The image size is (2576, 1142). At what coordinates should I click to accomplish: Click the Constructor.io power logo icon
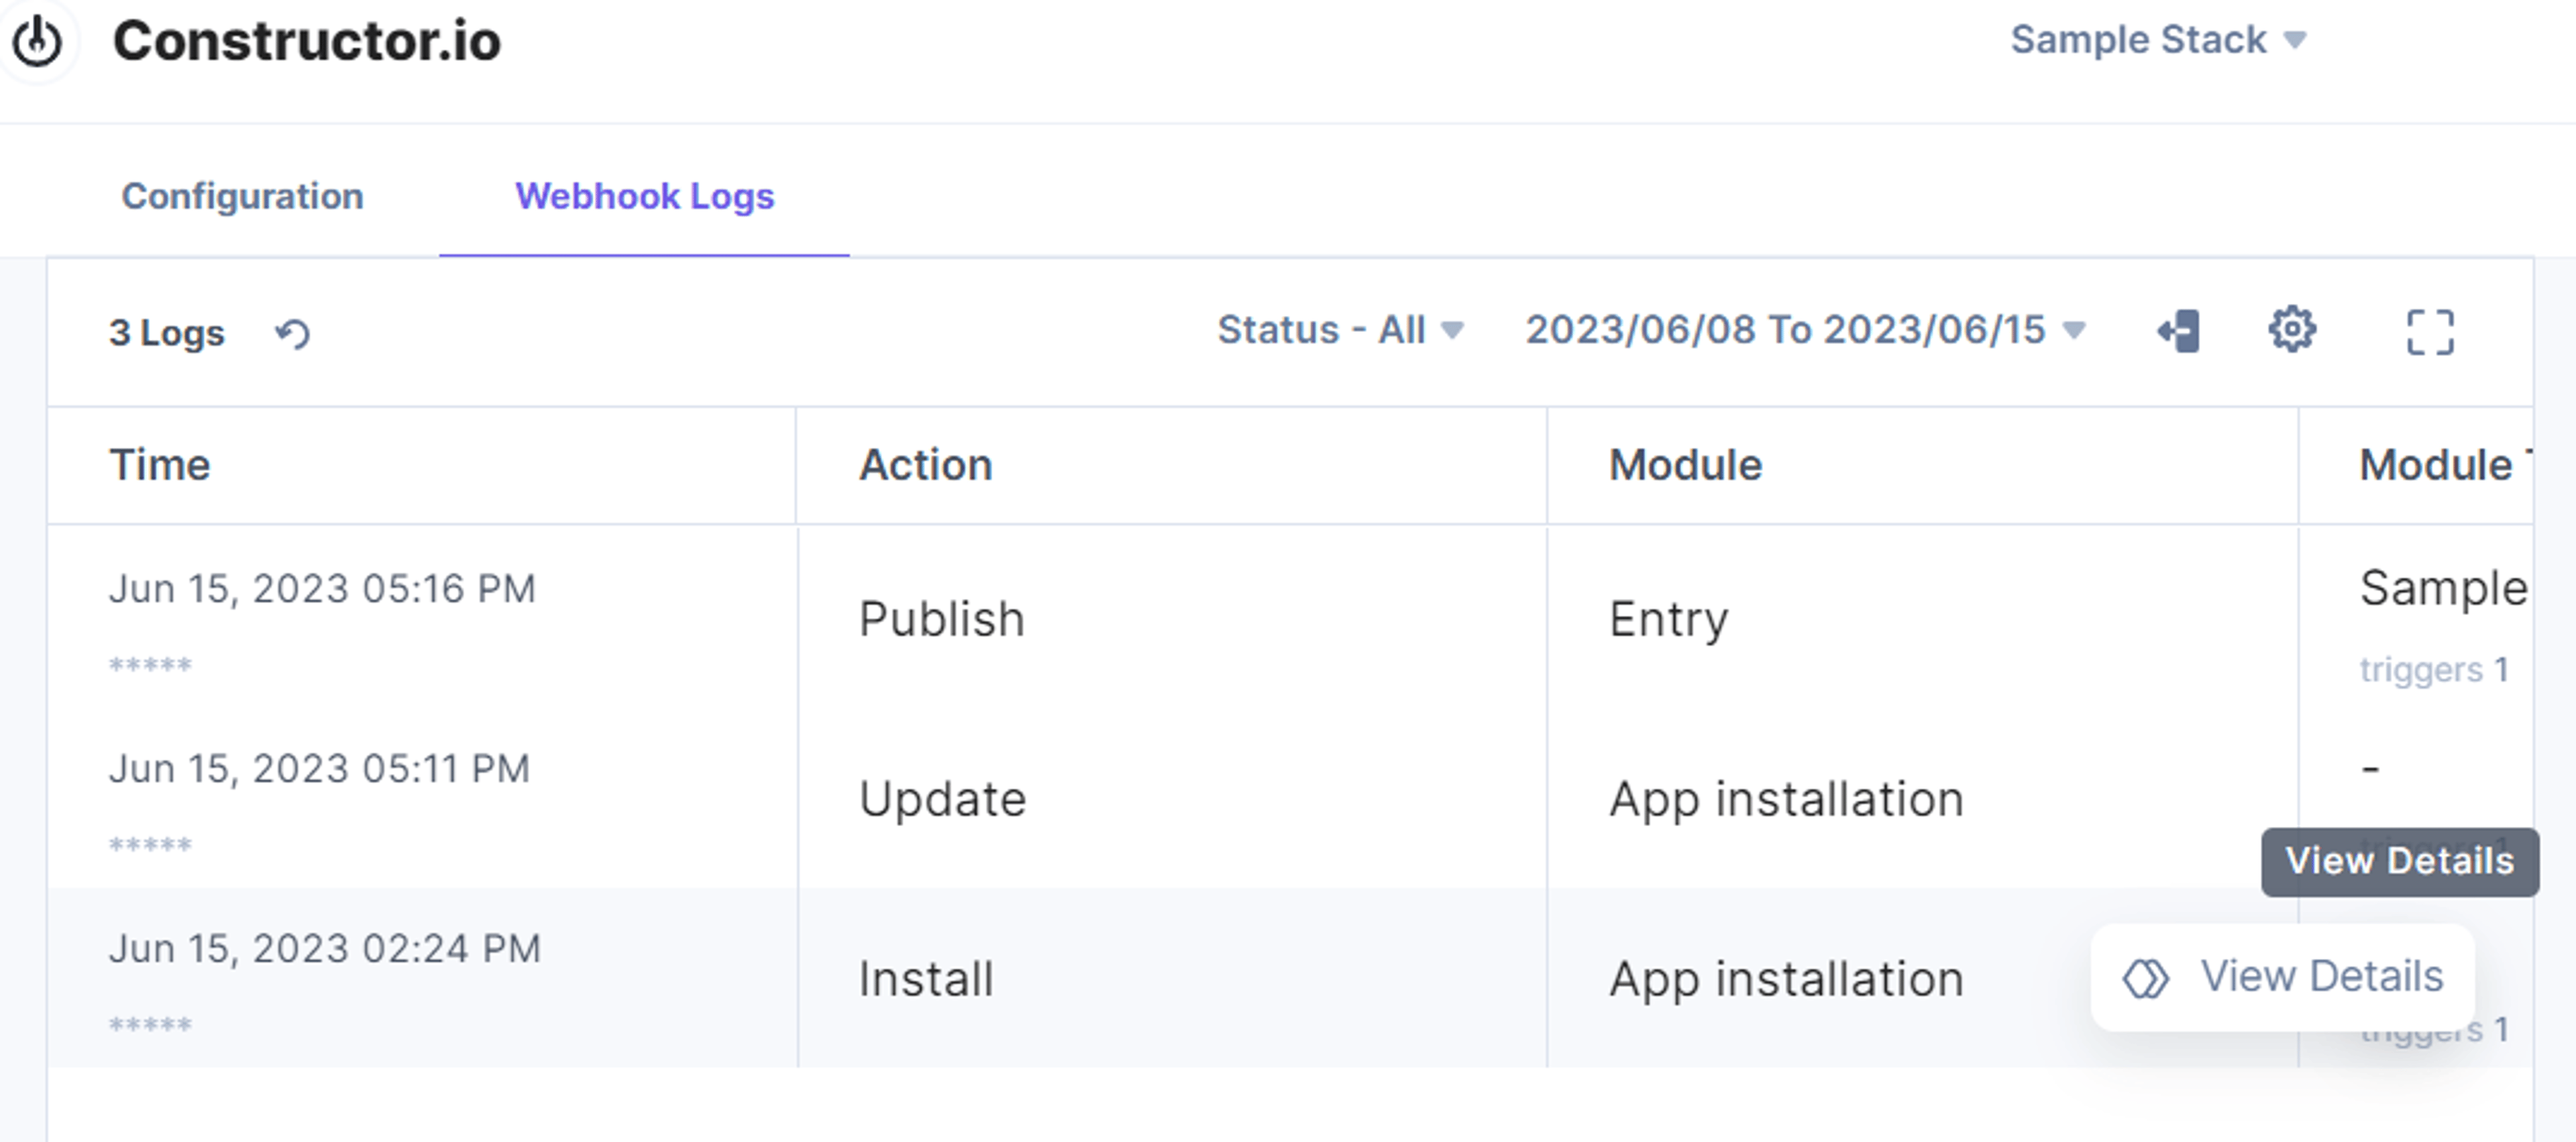(x=37, y=41)
